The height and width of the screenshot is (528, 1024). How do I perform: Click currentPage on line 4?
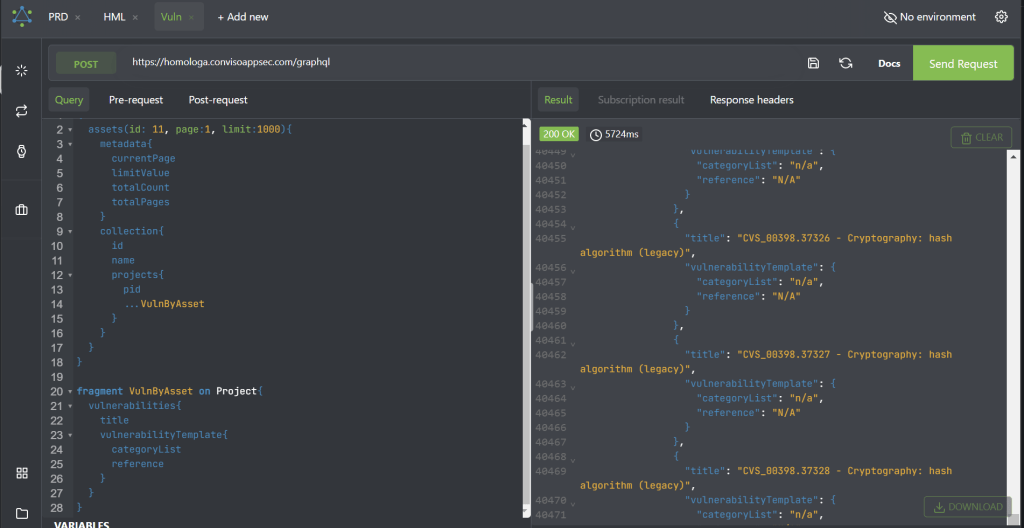point(143,159)
